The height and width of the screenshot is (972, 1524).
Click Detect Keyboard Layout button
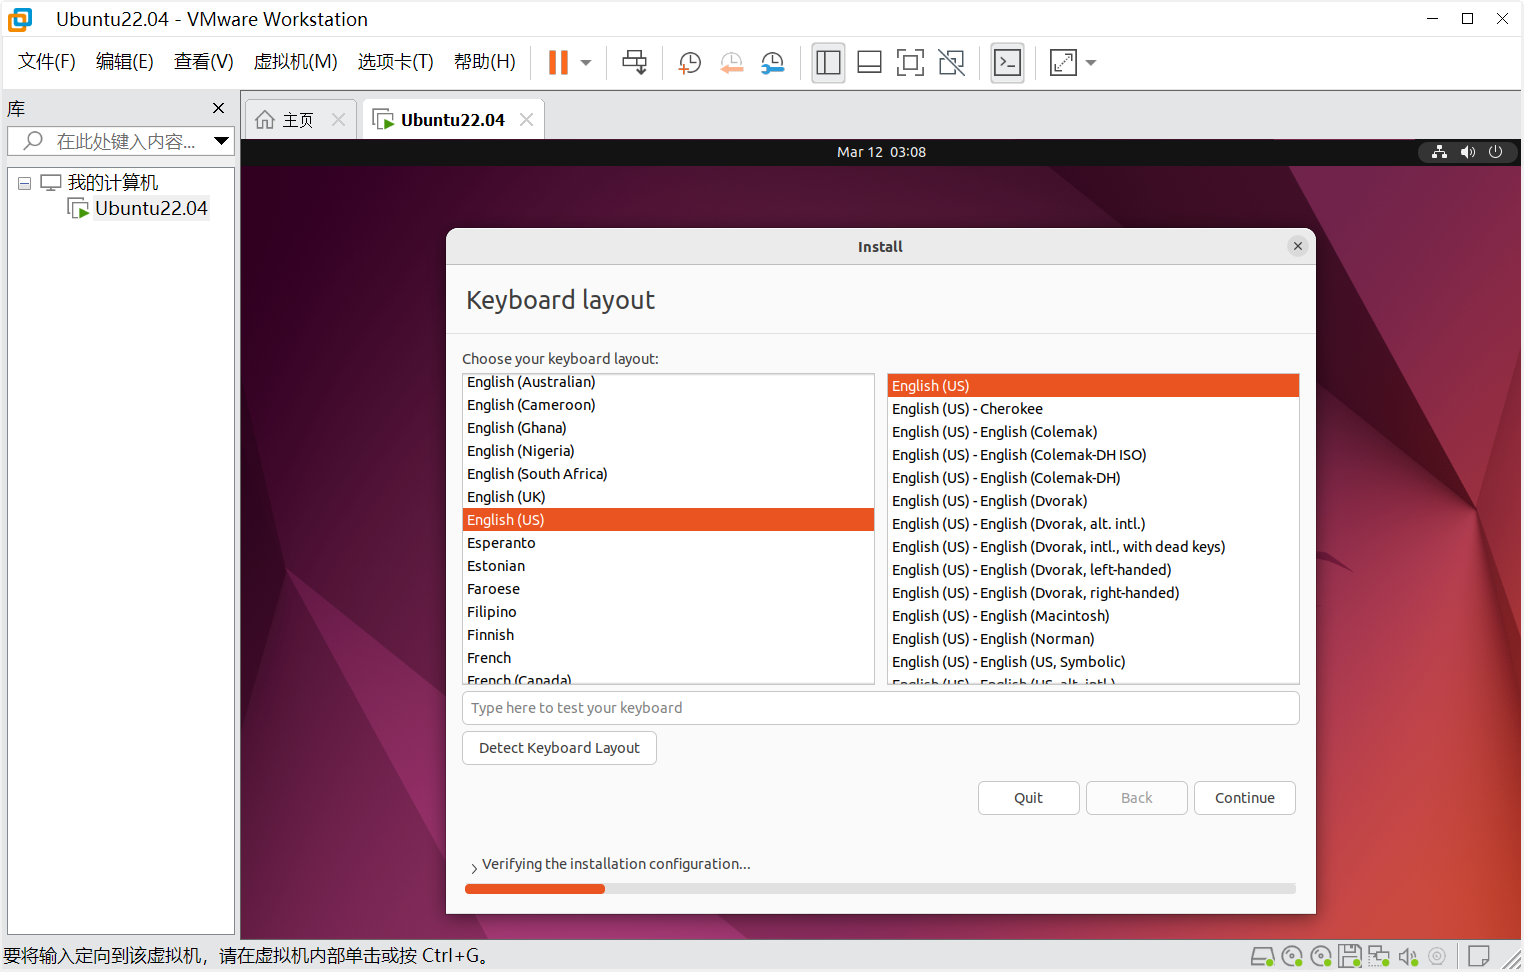point(559,748)
